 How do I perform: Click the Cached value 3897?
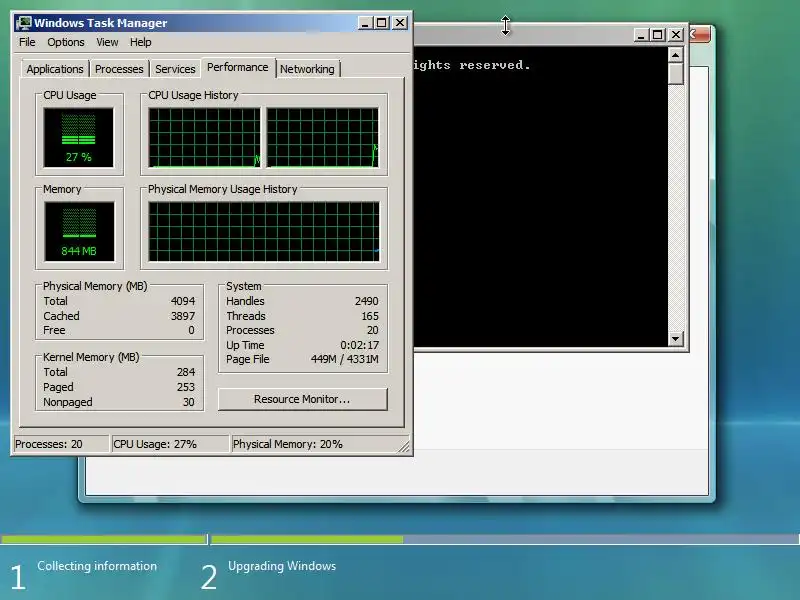pos(183,316)
